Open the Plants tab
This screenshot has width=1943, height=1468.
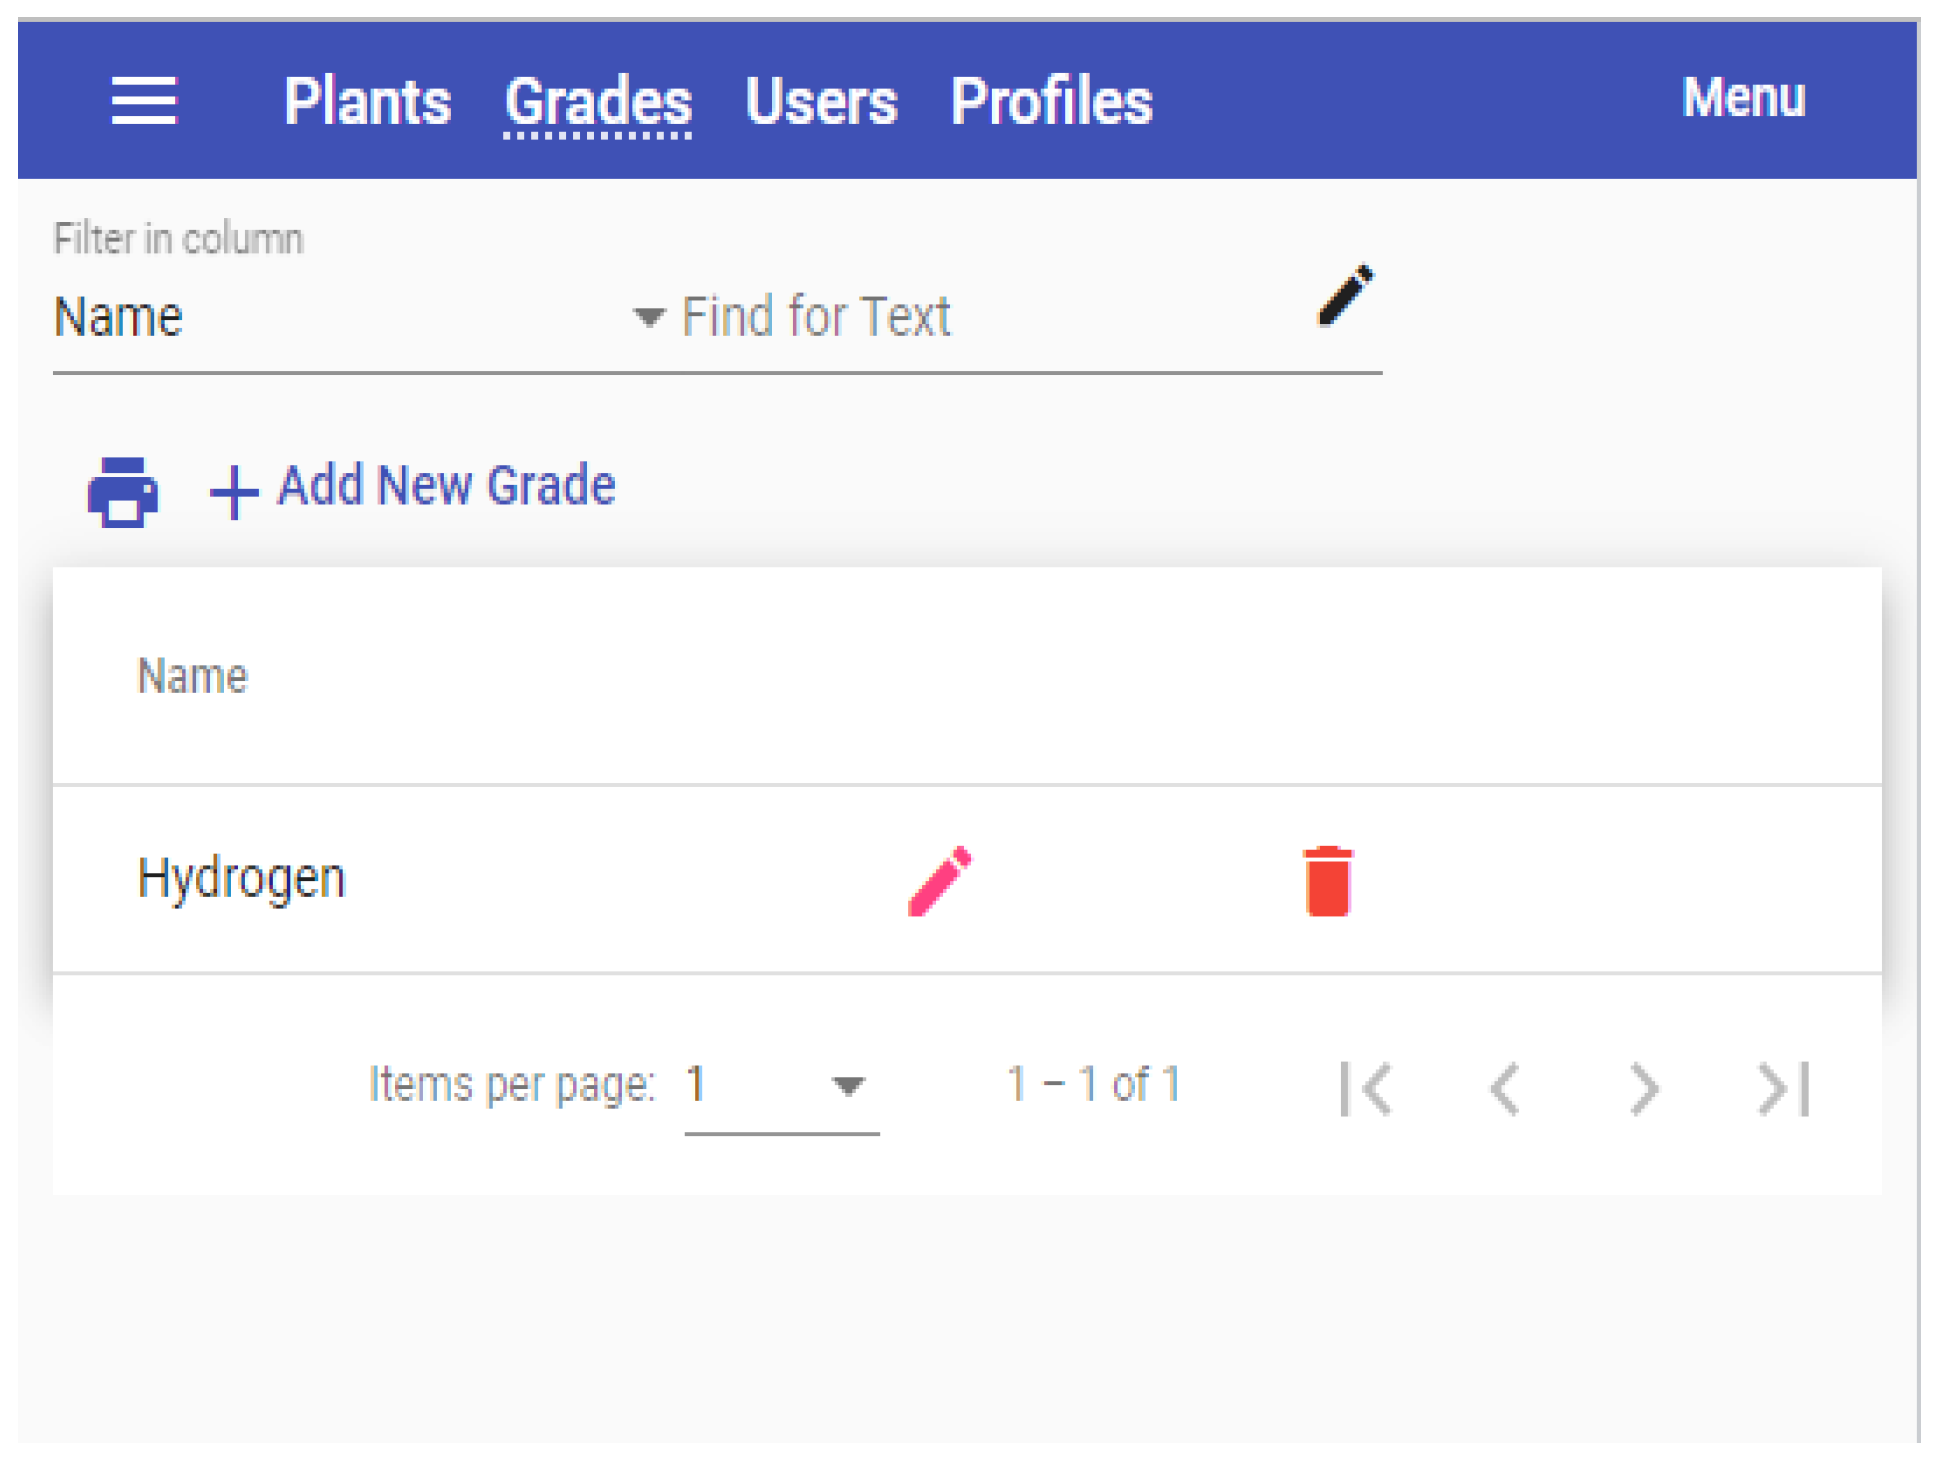point(367,101)
